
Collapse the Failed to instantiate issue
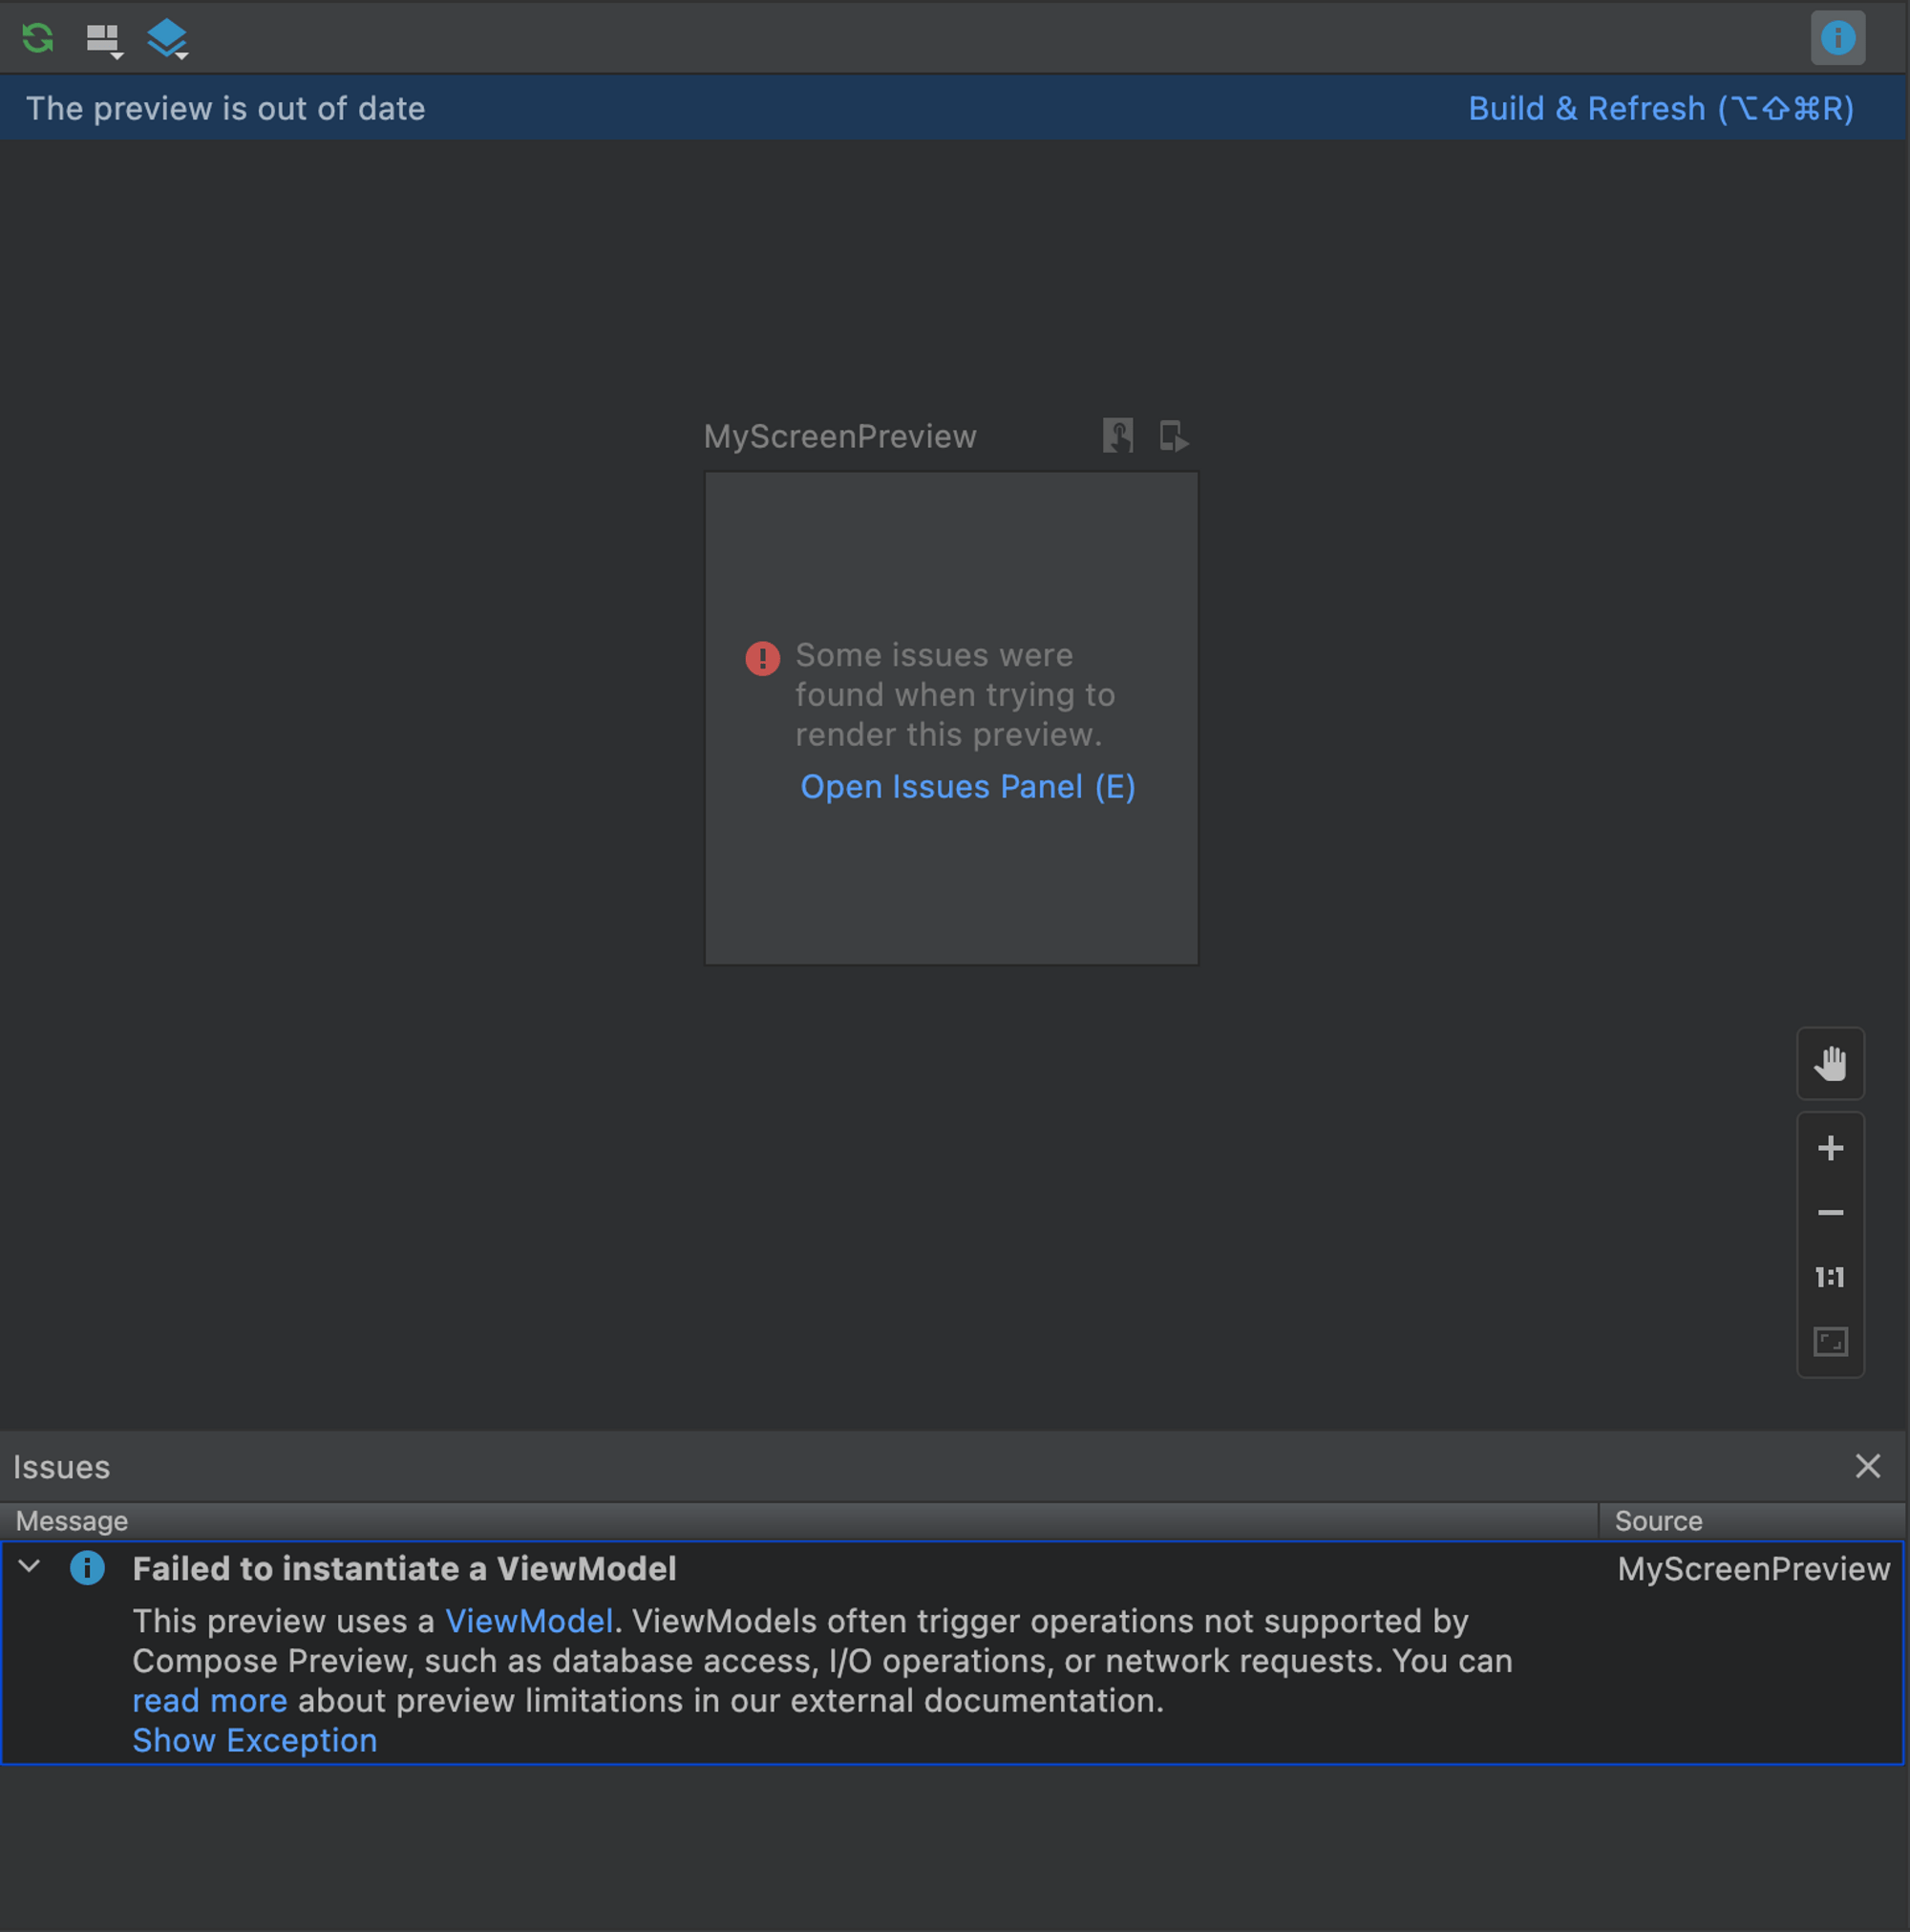coord(29,1568)
